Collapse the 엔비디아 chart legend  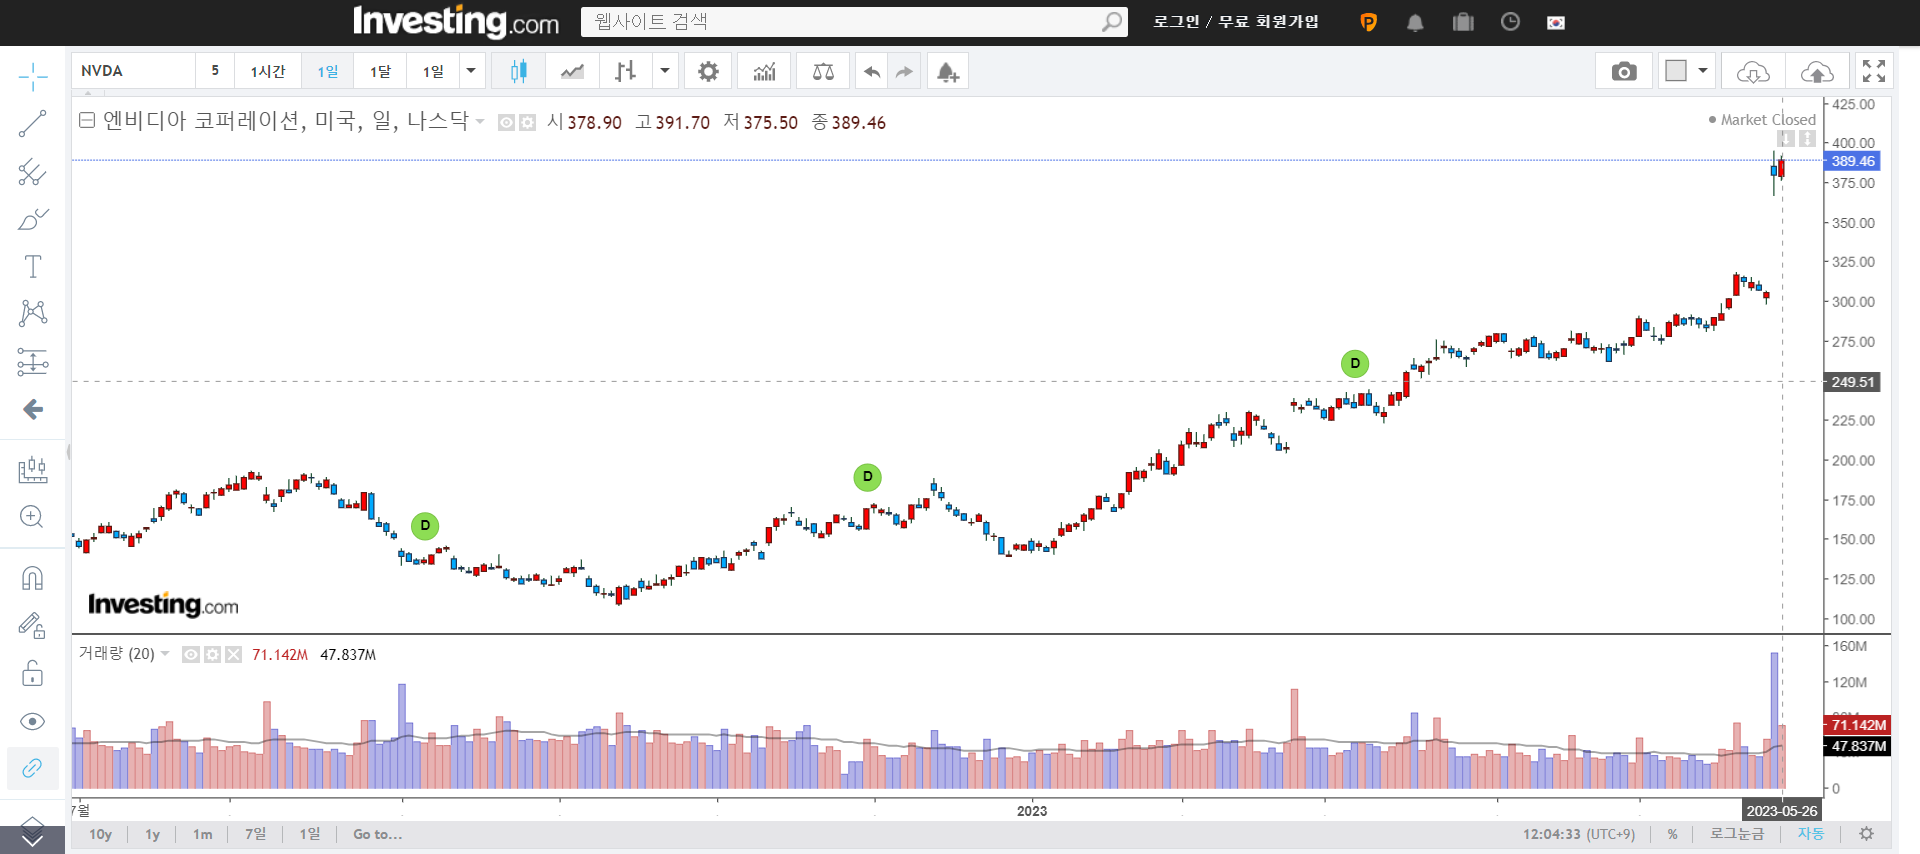pos(87,121)
